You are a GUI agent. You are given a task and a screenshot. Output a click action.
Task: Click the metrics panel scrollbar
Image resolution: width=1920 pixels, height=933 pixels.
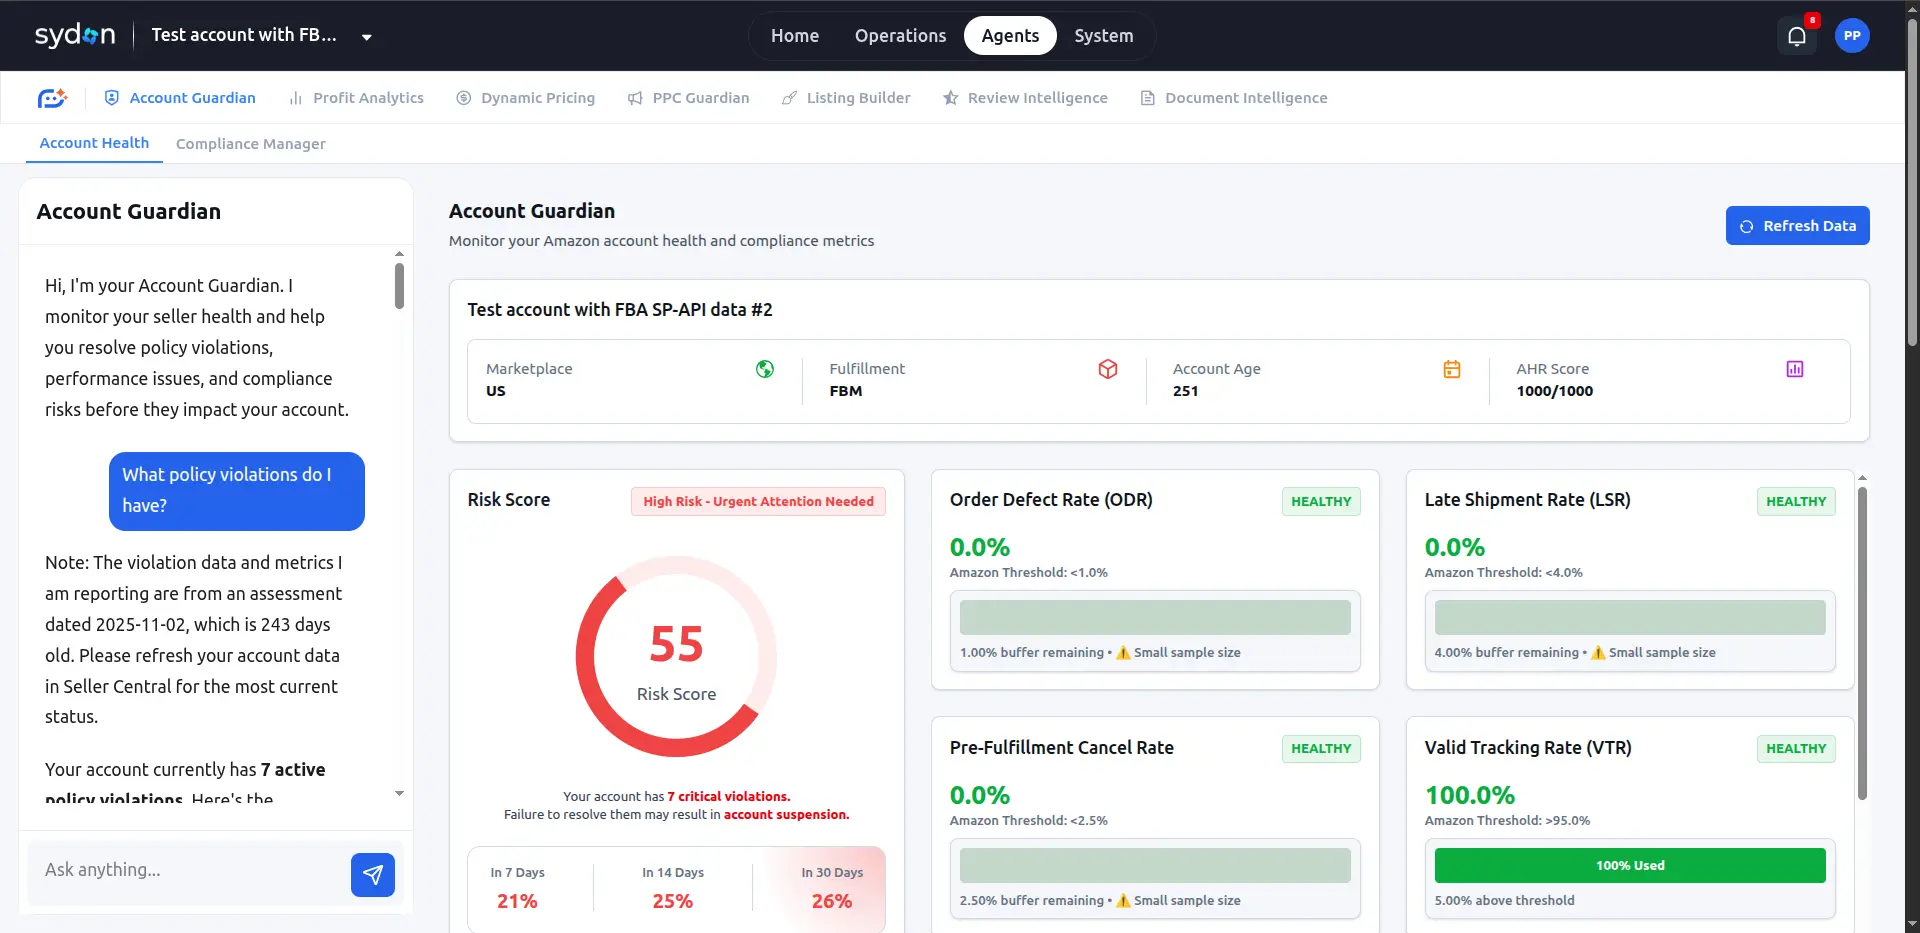[x=1862, y=643]
